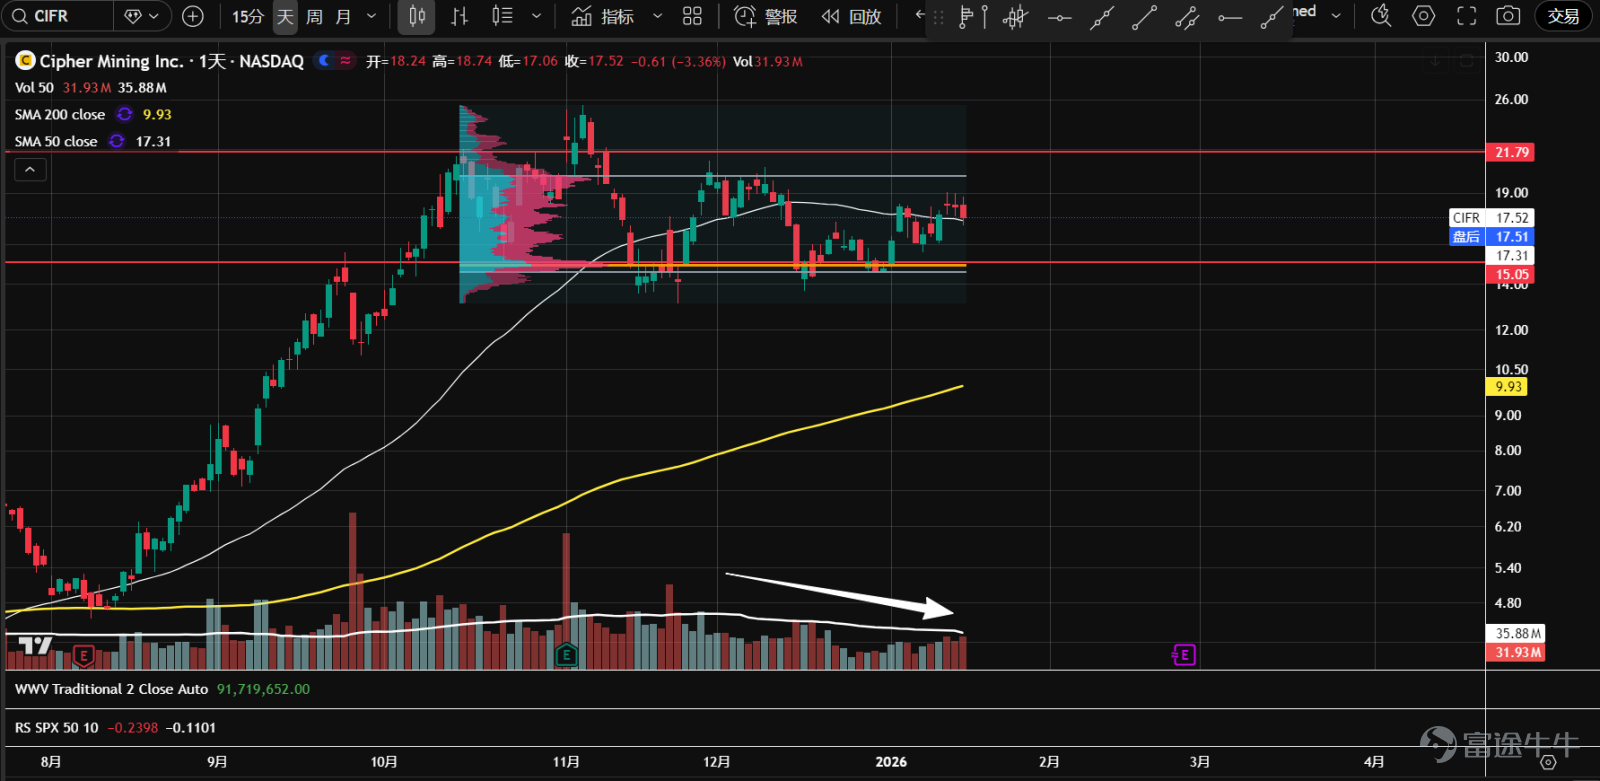The width and height of the screenshot is (1600, 781).
Task: Select the SMA 200 close indicator legend
Action: pyautogui.click(x=60, y=115)
